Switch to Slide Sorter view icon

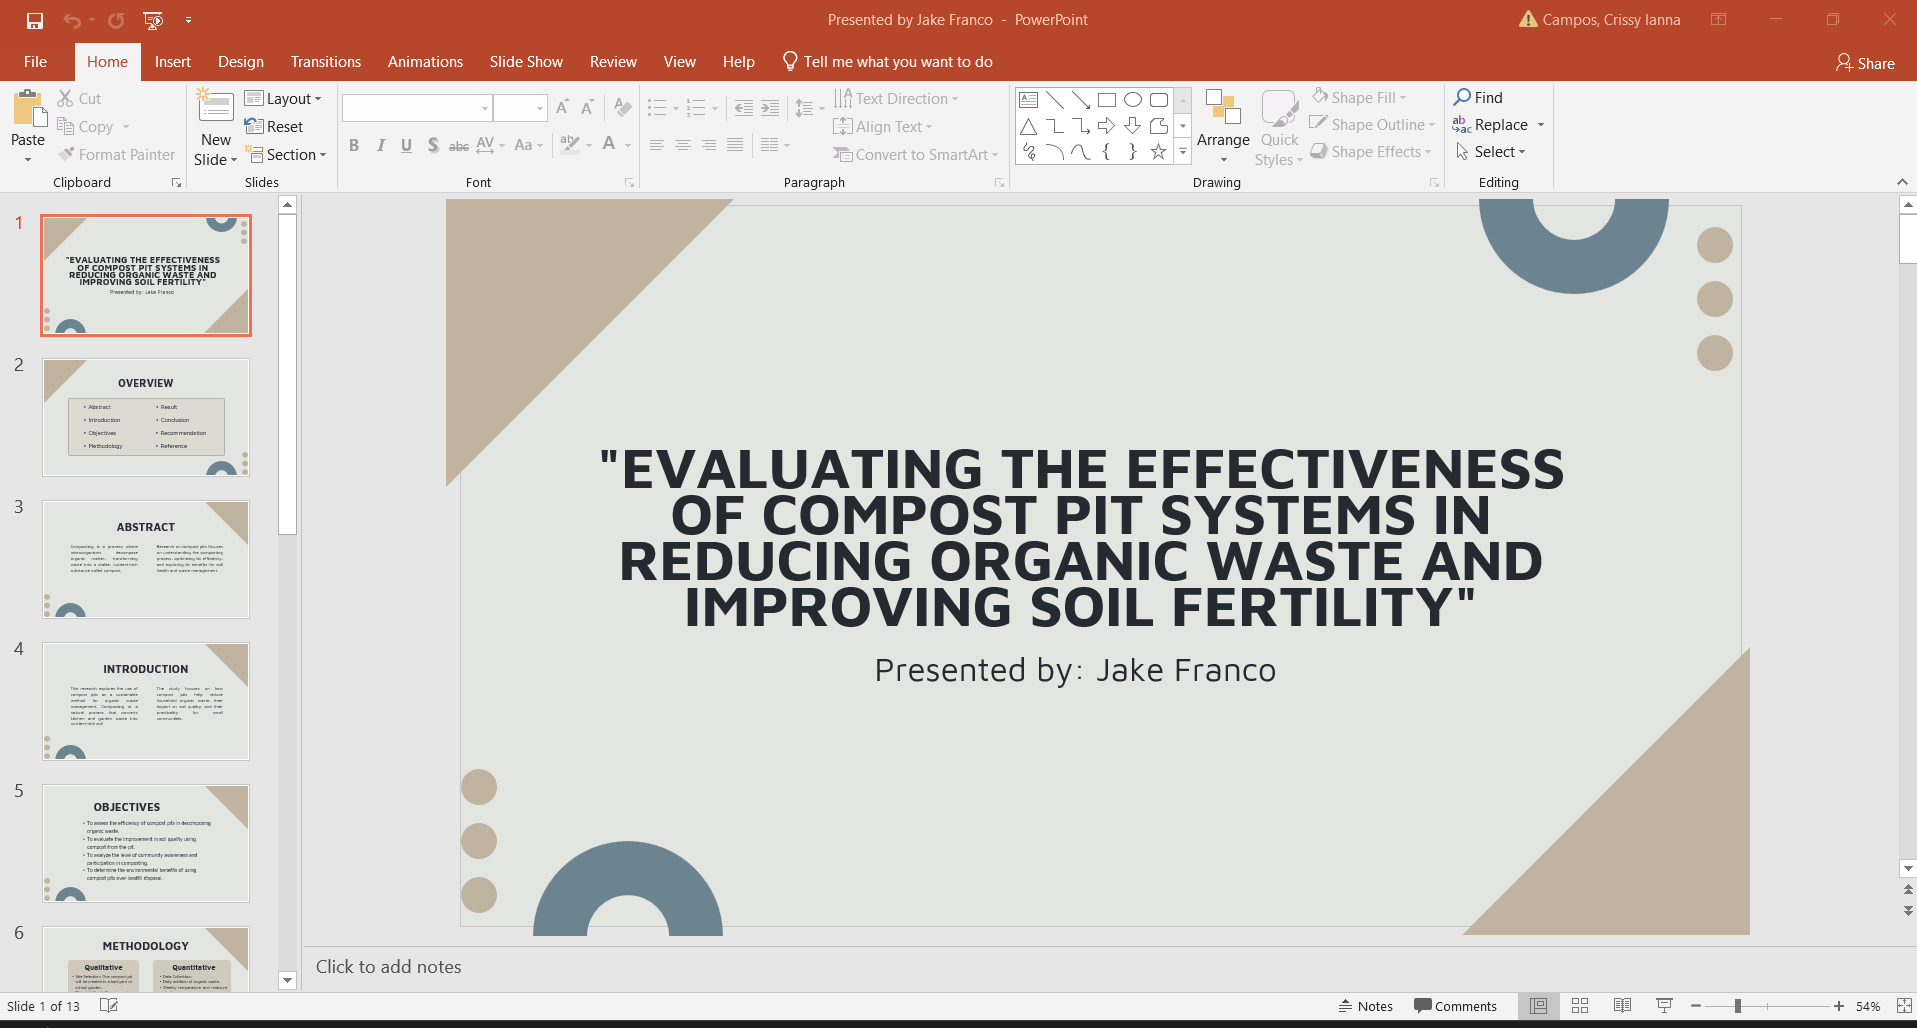[x=1580, y=1006]
